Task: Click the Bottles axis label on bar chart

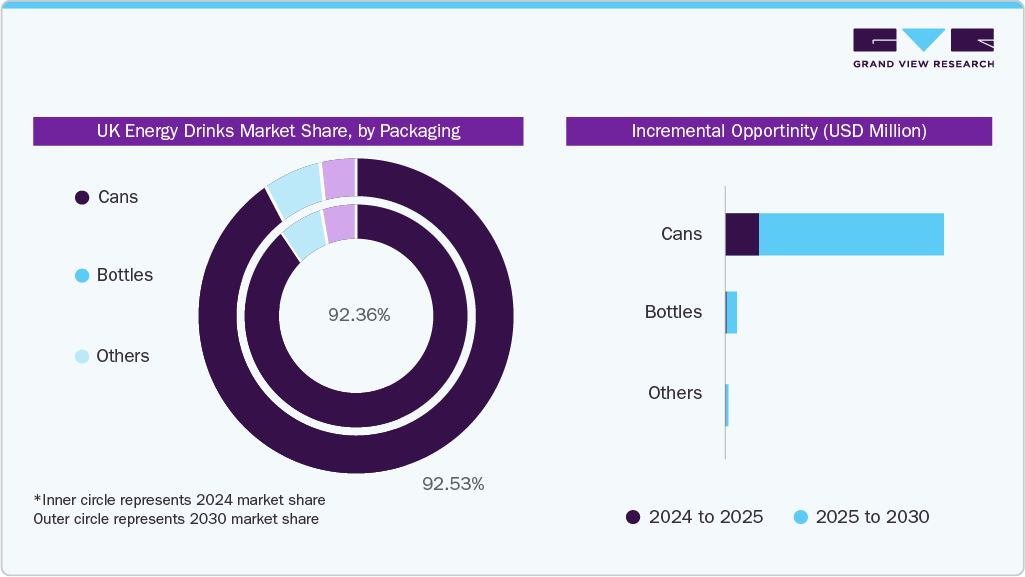Action: point(673,312)
